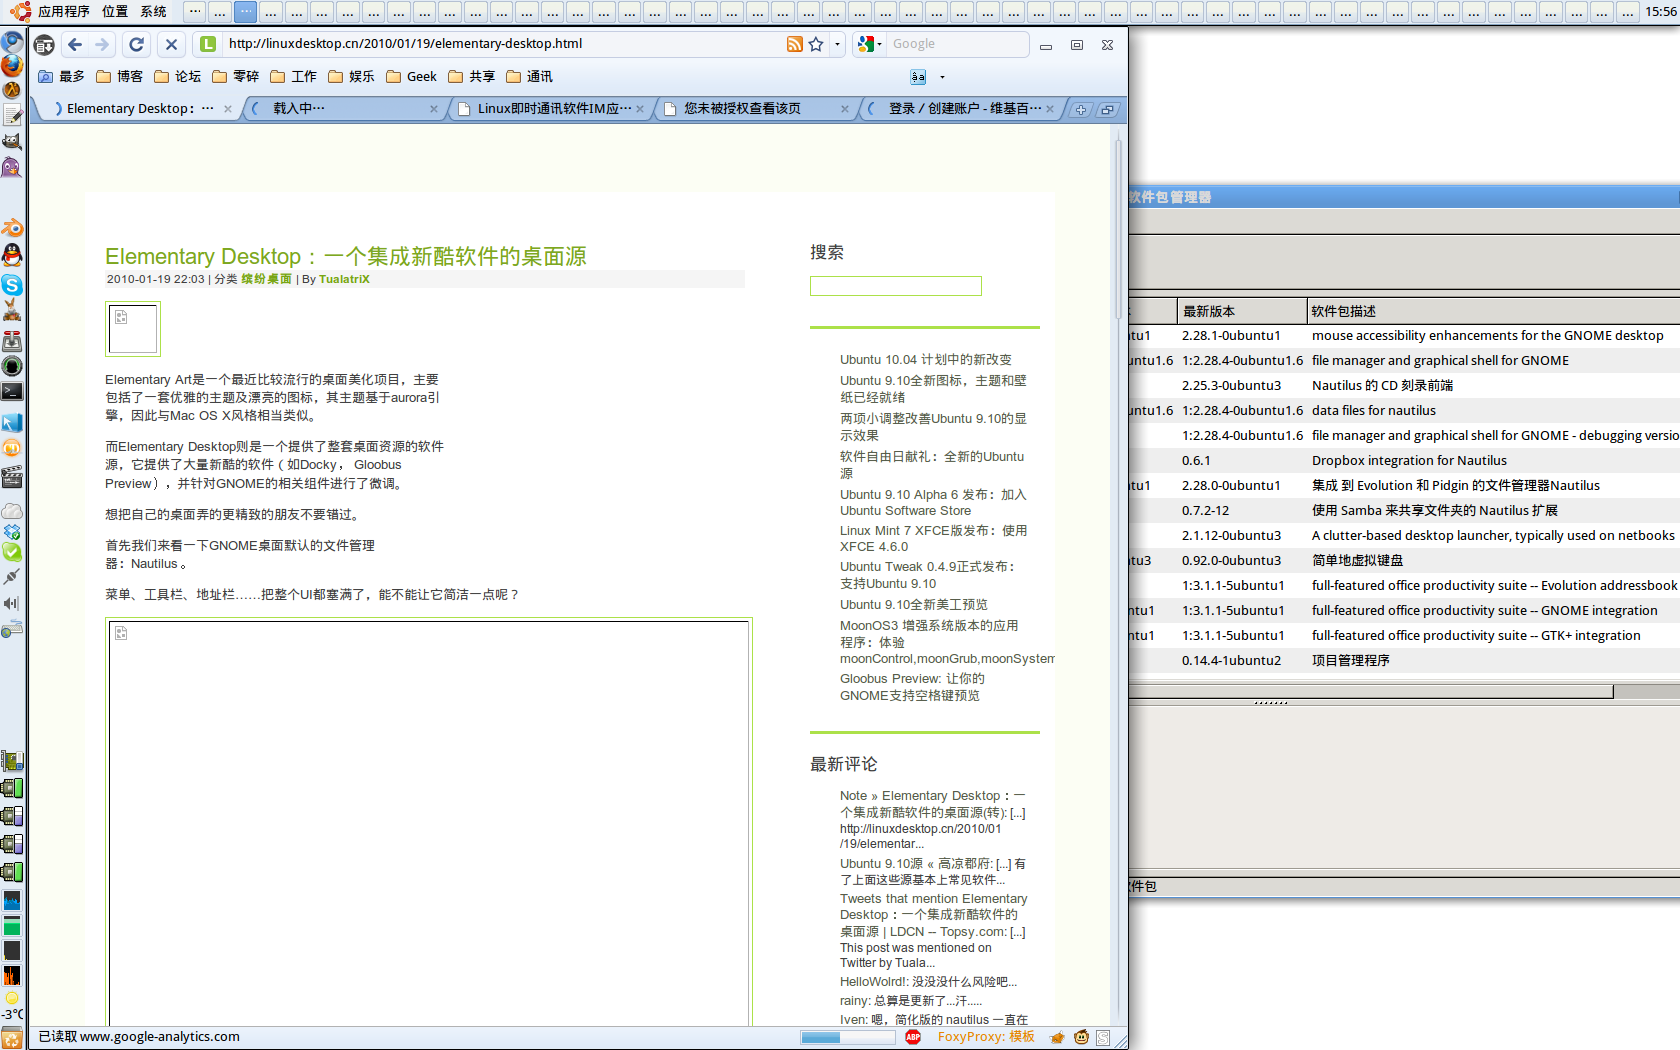Open the 博客 bookmark folder
Screen dimensions: 1680x1050
tap(119, 77)
